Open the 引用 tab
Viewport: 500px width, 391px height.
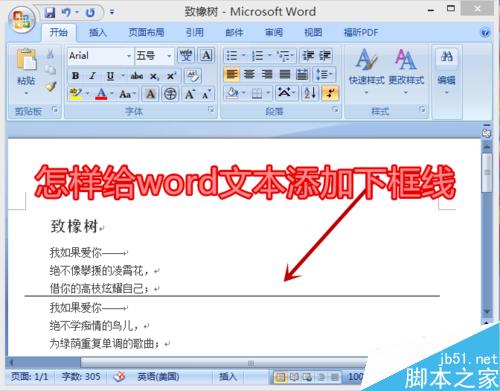tap(195, 33)
